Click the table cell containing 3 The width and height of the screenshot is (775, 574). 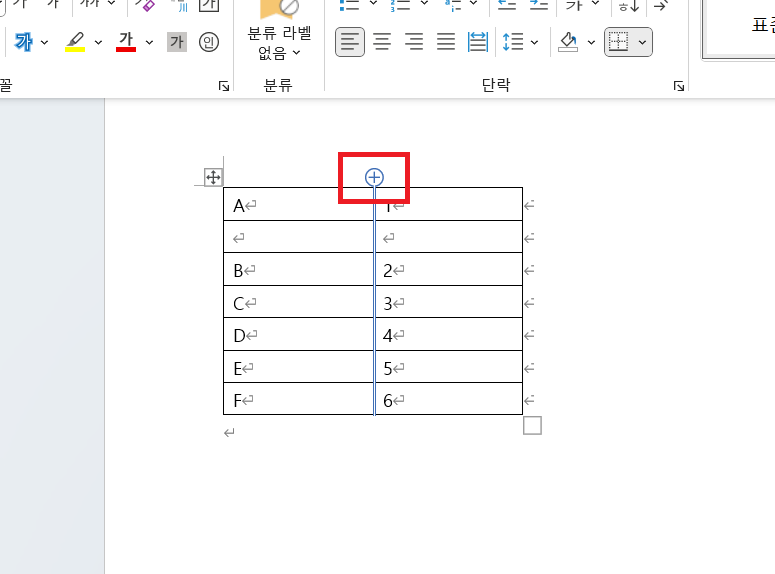coord(449,302)
